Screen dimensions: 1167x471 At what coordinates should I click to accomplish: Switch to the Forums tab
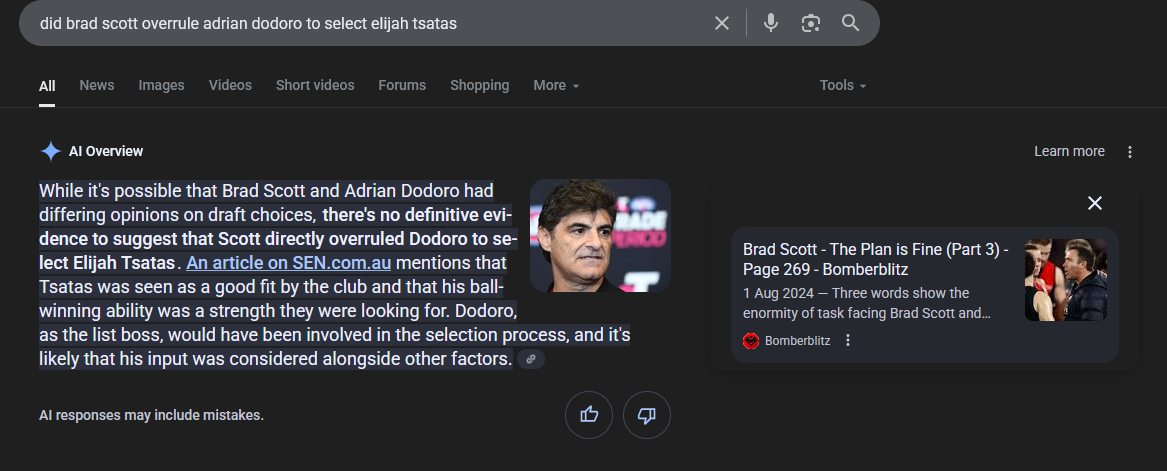[x=402, y=86]
